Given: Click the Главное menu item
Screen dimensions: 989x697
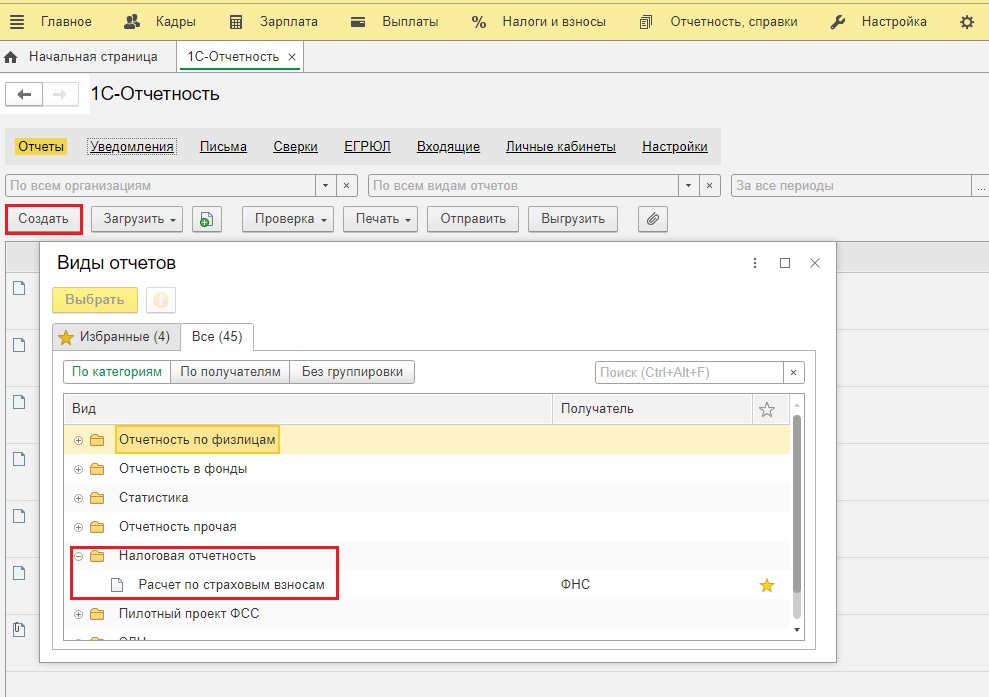Looking at the screenshot, I should (66, 22).
